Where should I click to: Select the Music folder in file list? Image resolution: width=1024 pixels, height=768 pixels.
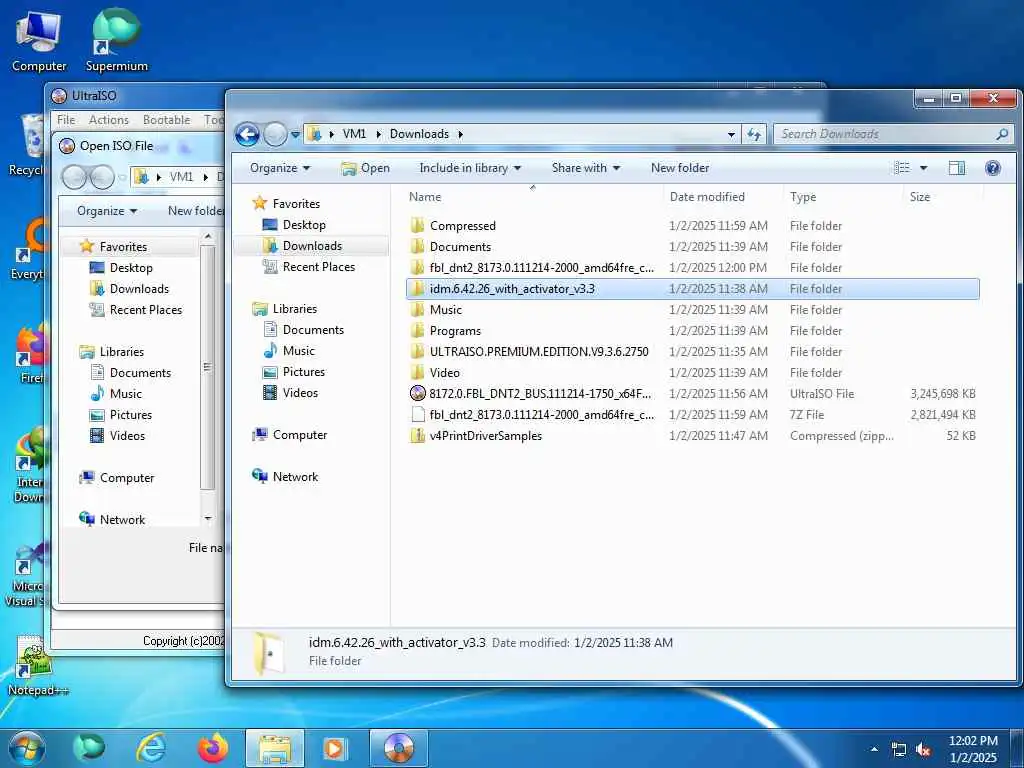click(692, 310)
